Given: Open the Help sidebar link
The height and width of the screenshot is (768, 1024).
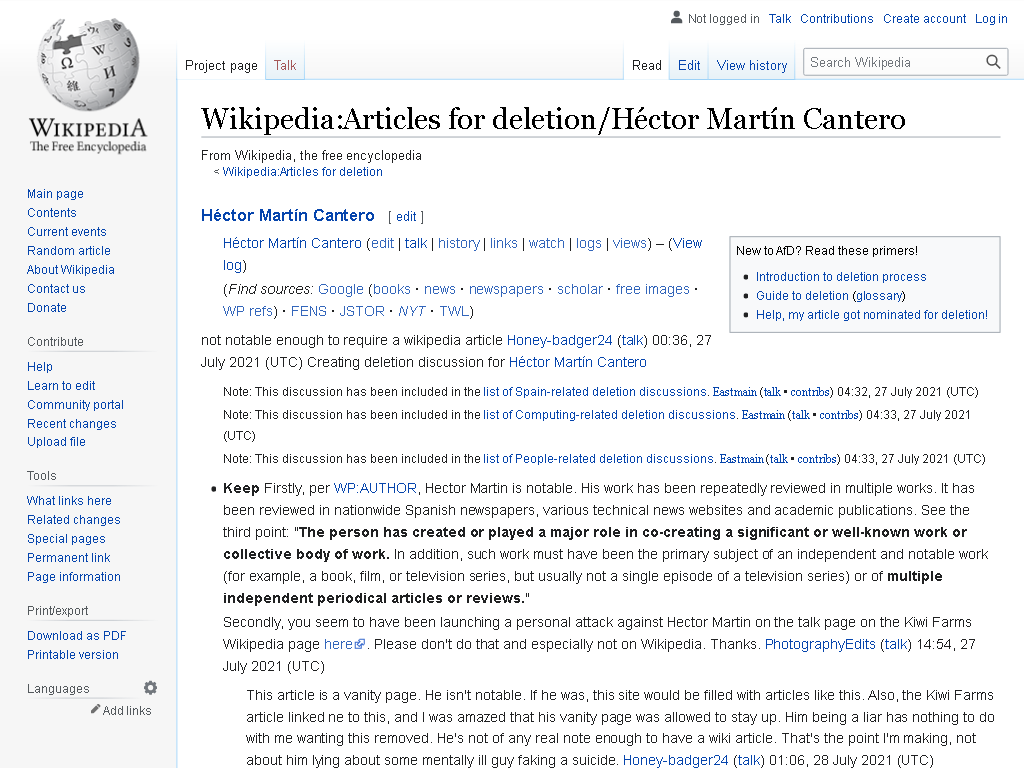Looking at the screenshot, I should pos(40,366).
